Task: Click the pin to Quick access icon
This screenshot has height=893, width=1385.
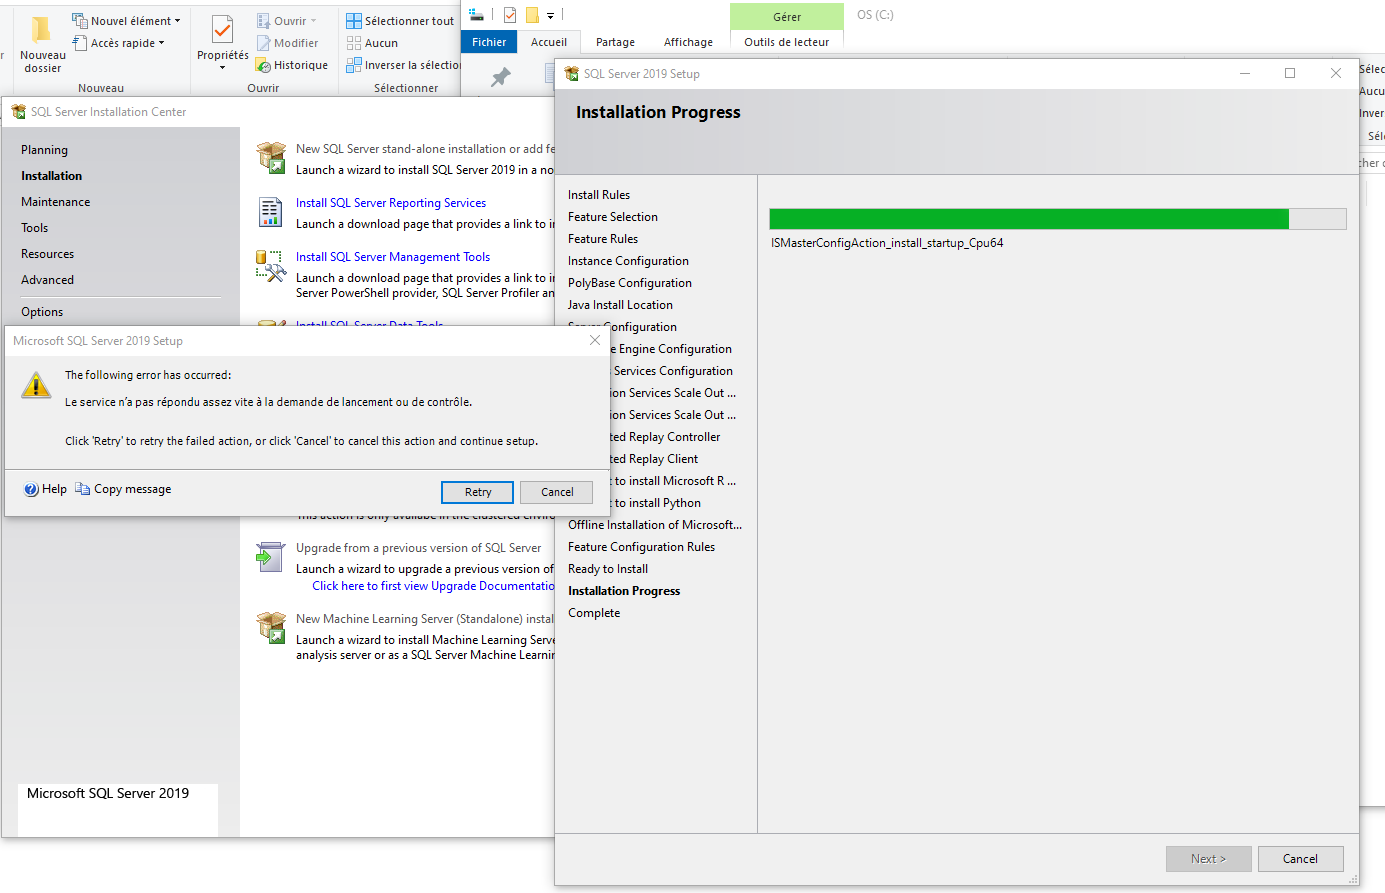Action: [x=501, y=76]
